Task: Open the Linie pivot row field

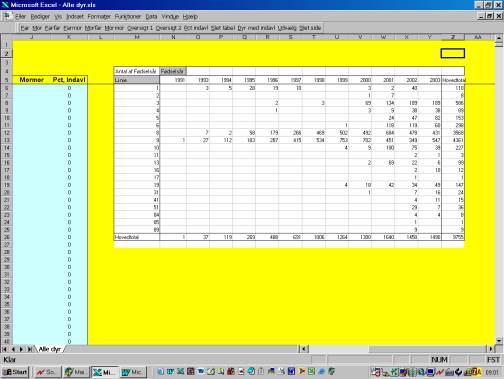Action: click(137, 80)
